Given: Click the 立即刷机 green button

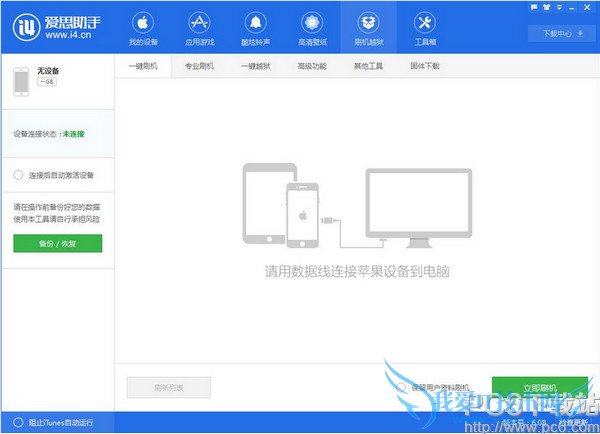Looking at the screenshot, I should coord(540,388).
